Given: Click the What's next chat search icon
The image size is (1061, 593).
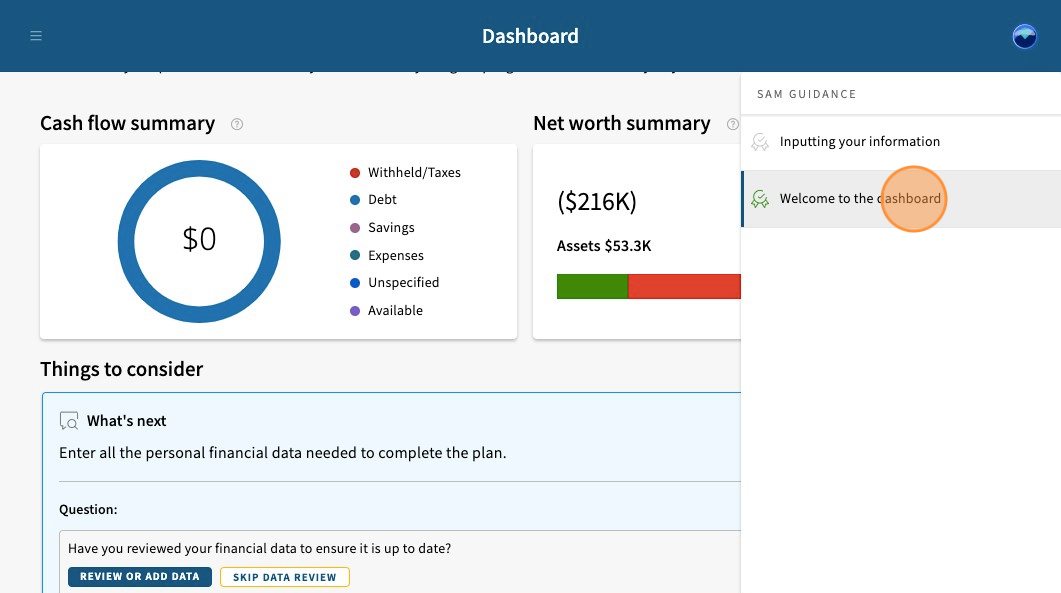Looking at the screenshot, I should [x=69, y=420].
